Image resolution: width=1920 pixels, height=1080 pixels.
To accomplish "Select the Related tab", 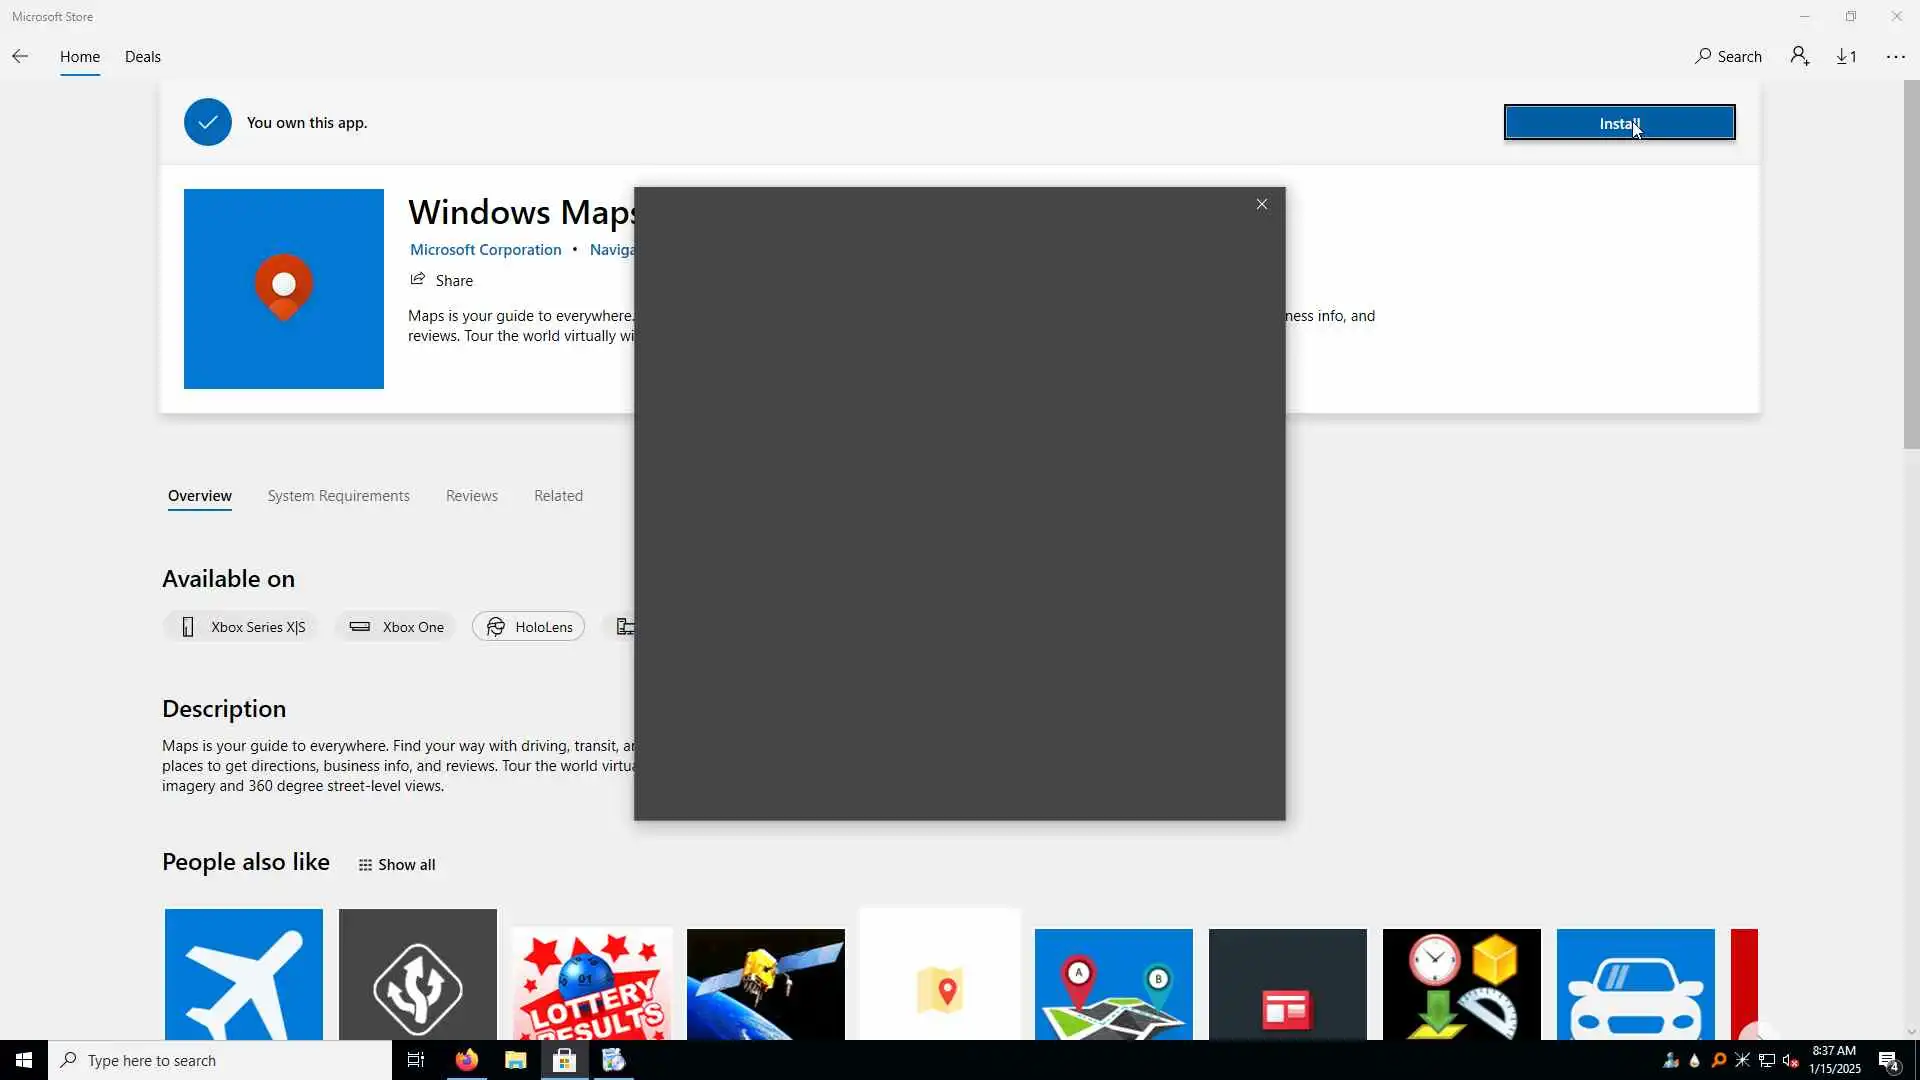I will pyautogui.click(x=558, y=496).
